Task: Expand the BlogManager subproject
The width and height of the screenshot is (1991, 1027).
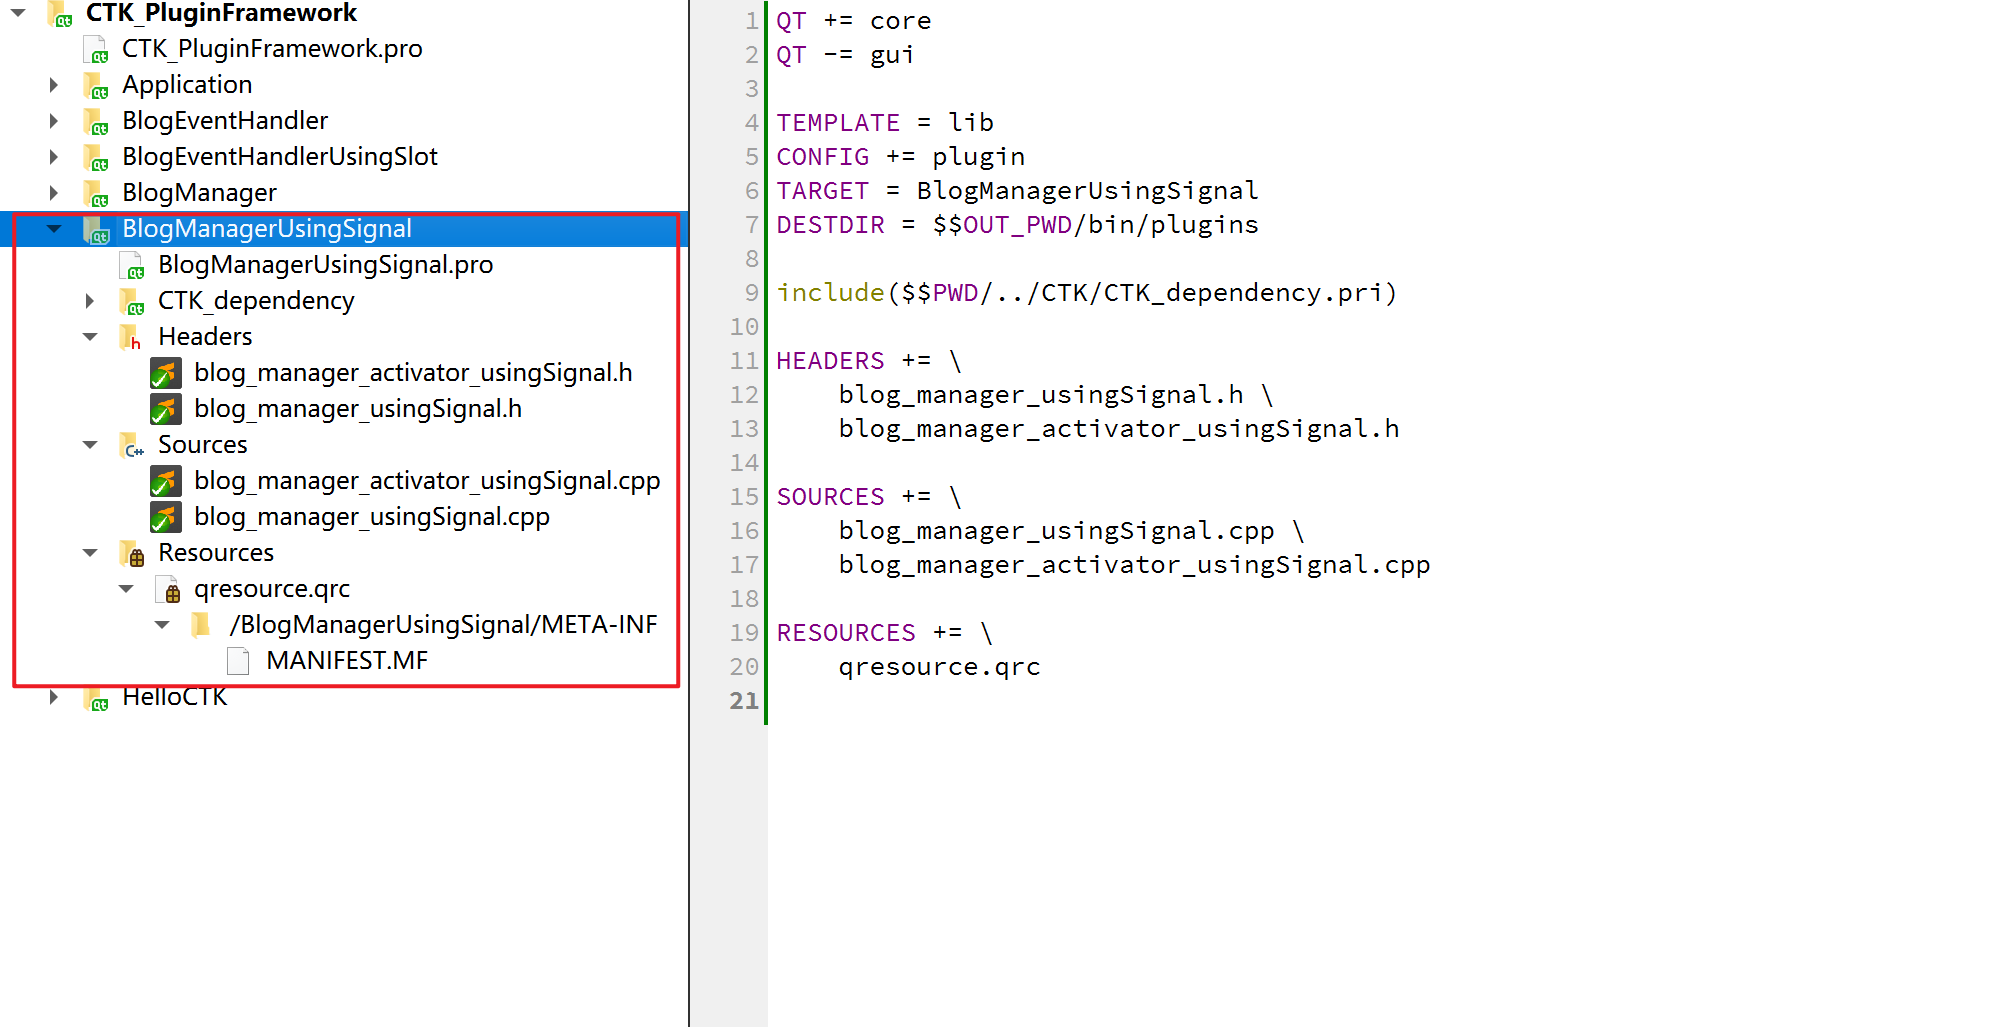Action: [54, 193]
